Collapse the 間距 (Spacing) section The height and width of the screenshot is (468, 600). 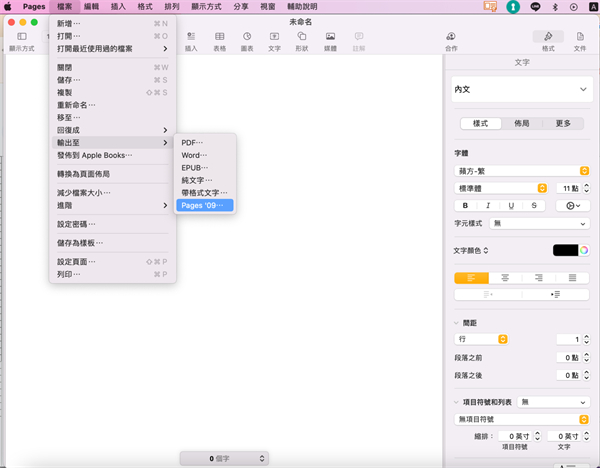point(457,323)
